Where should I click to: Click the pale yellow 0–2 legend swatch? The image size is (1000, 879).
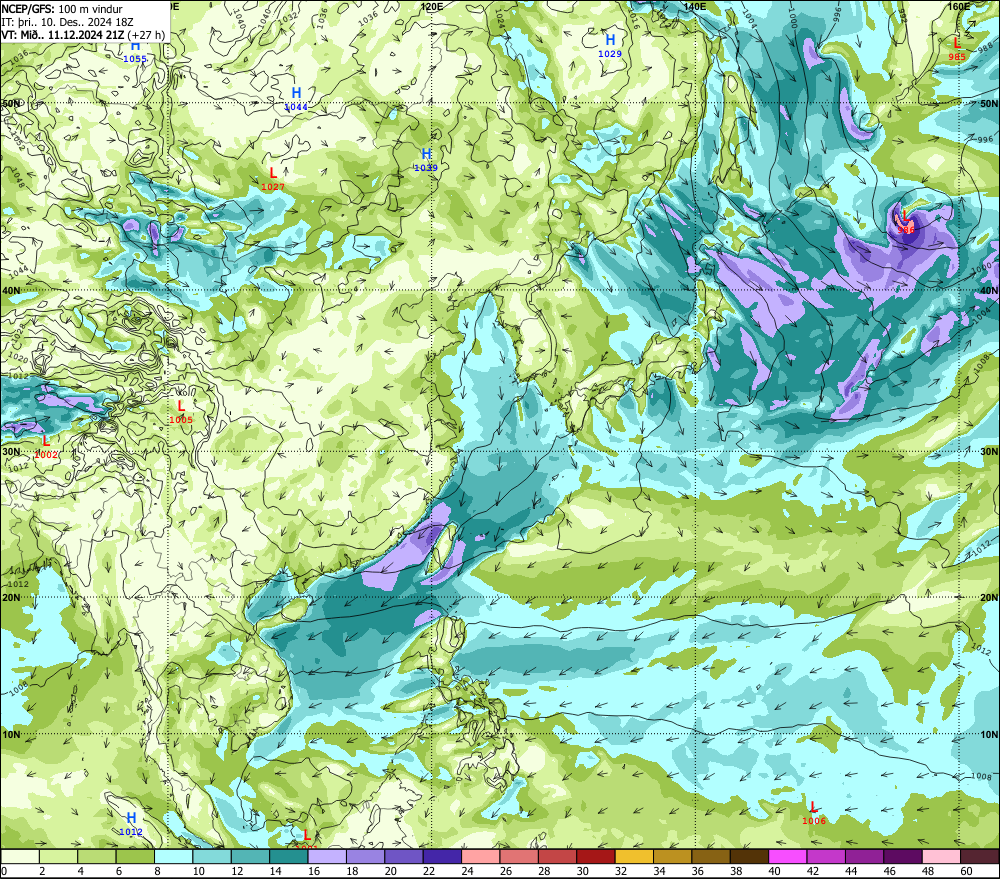[20, 856]
